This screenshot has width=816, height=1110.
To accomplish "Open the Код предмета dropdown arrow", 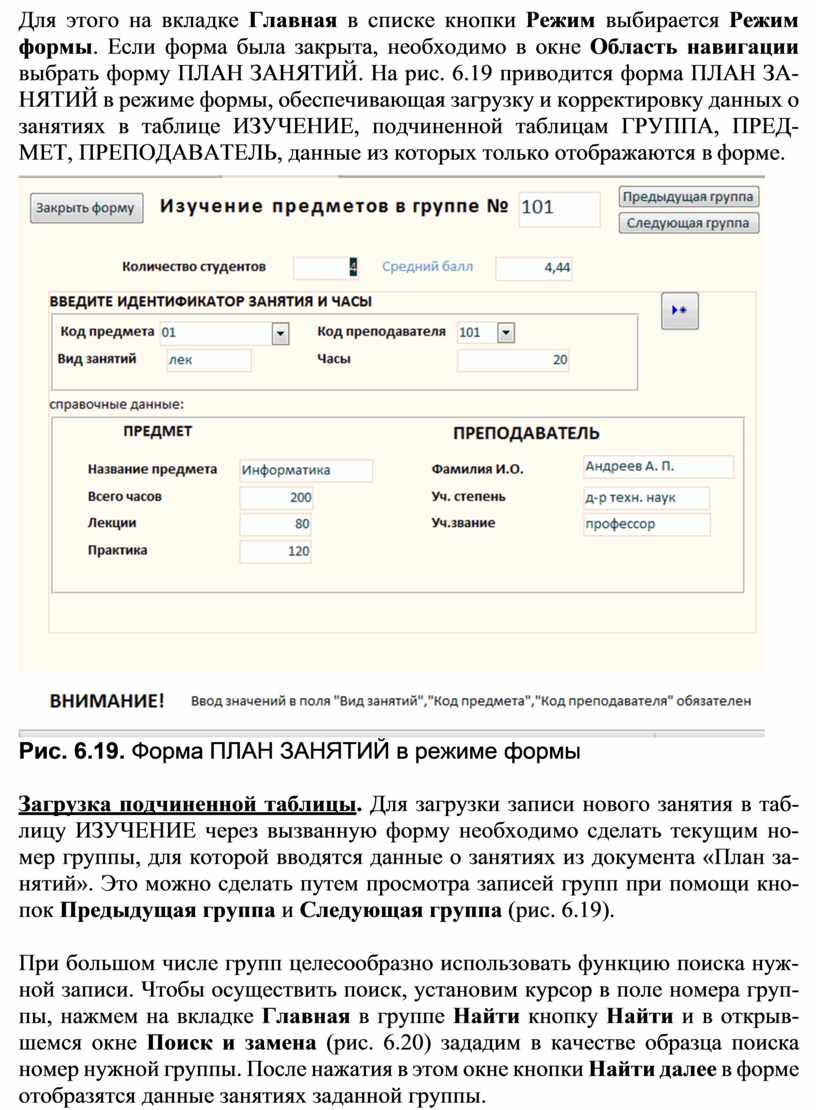I will point(280,333).
